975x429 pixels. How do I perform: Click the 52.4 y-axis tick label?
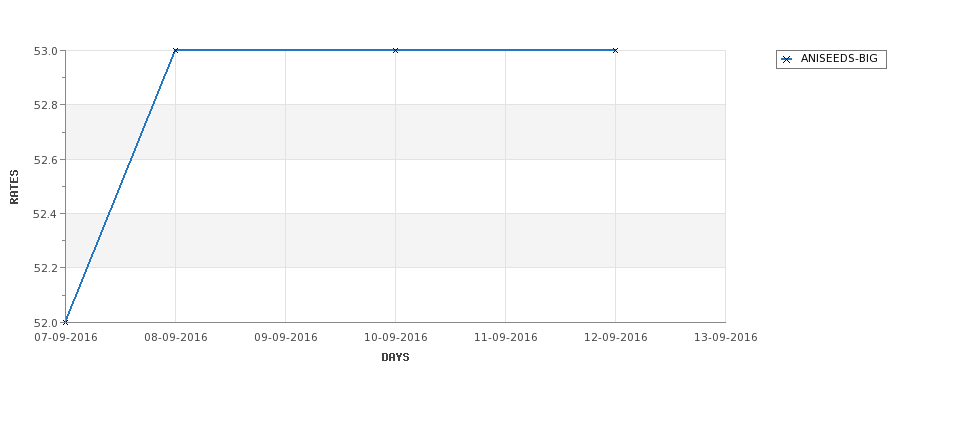pyautogui.click(x=45, y=214)
